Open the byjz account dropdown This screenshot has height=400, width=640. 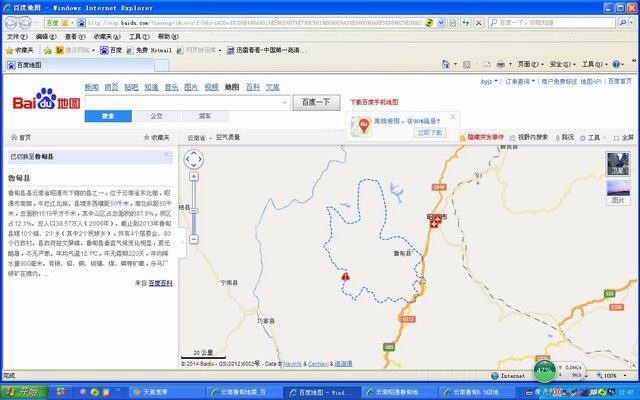pos(489,82)
